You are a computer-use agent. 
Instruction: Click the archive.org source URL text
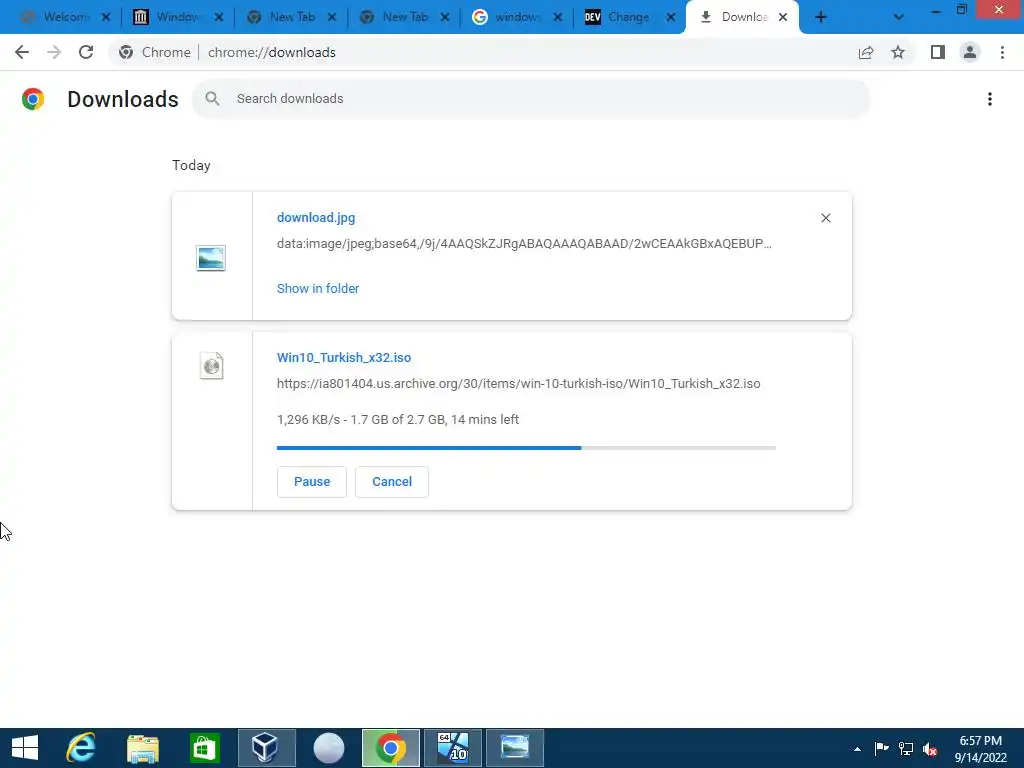(519, 384)
